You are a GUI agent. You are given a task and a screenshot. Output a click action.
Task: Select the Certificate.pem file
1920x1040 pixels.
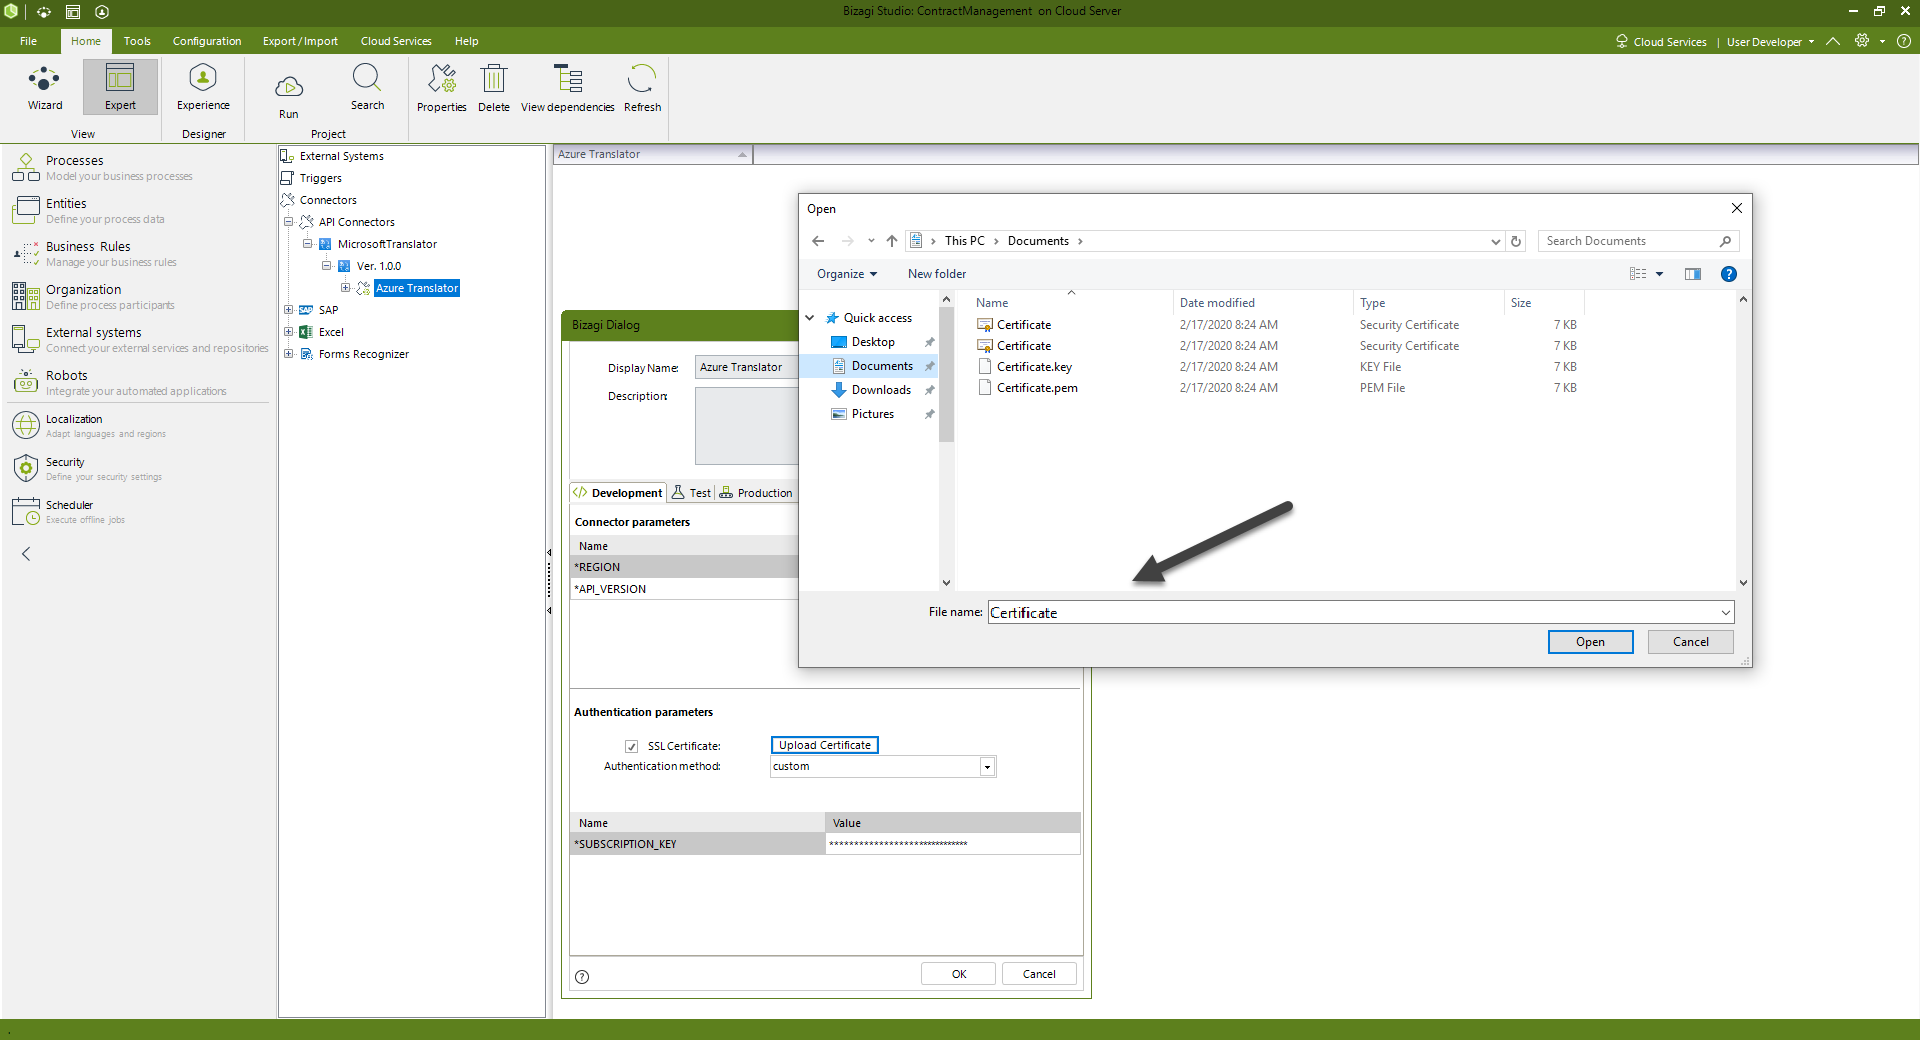[x=1037, y=388]
